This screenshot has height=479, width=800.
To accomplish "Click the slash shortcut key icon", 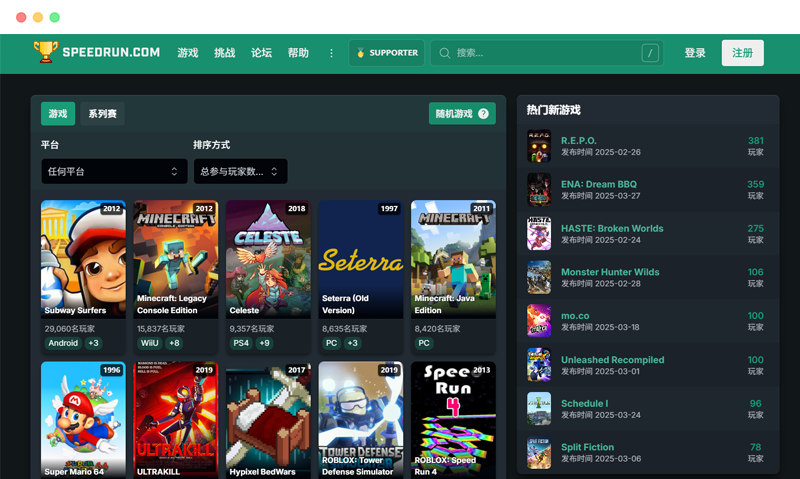I will point(649,53).
